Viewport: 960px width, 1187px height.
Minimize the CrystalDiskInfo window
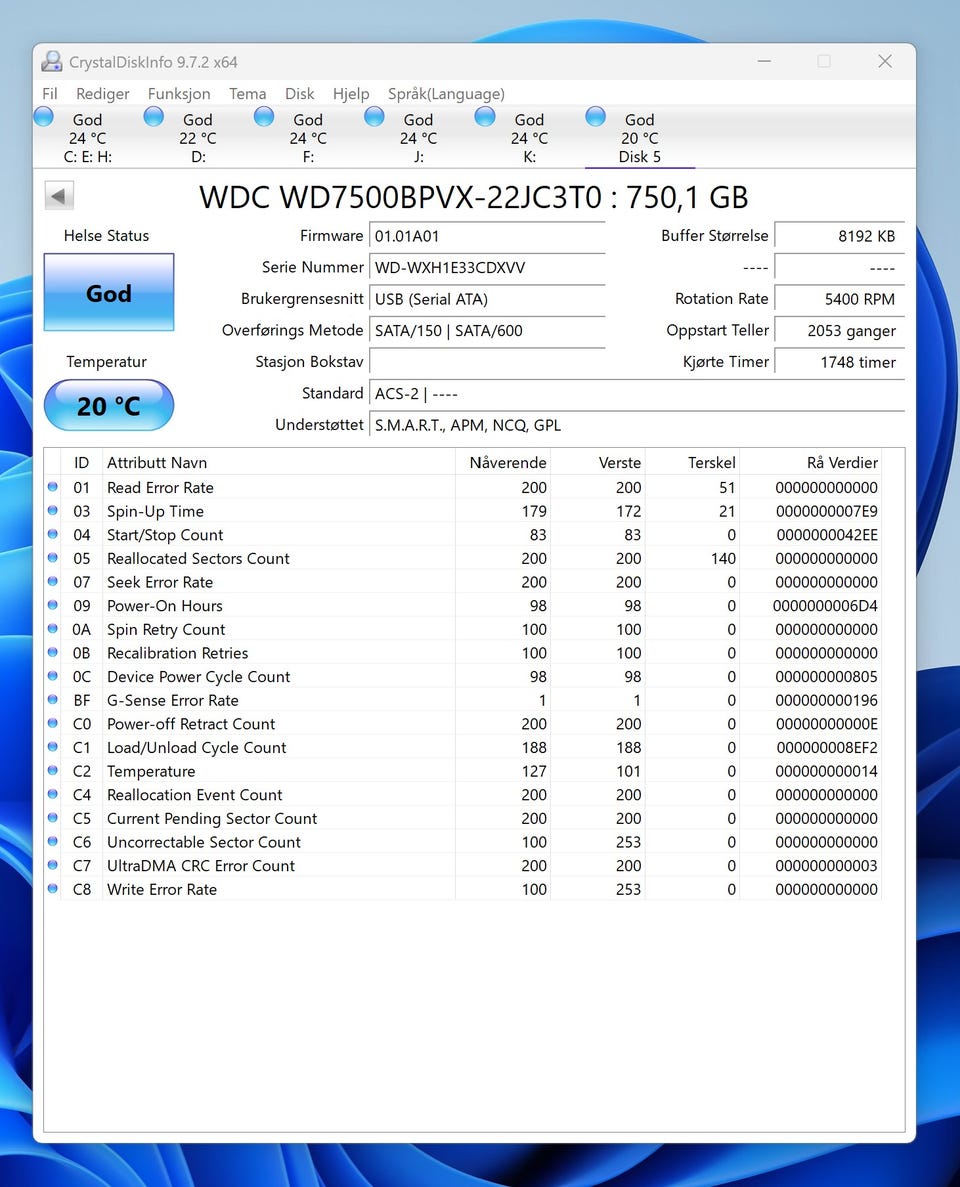point(764,61)
